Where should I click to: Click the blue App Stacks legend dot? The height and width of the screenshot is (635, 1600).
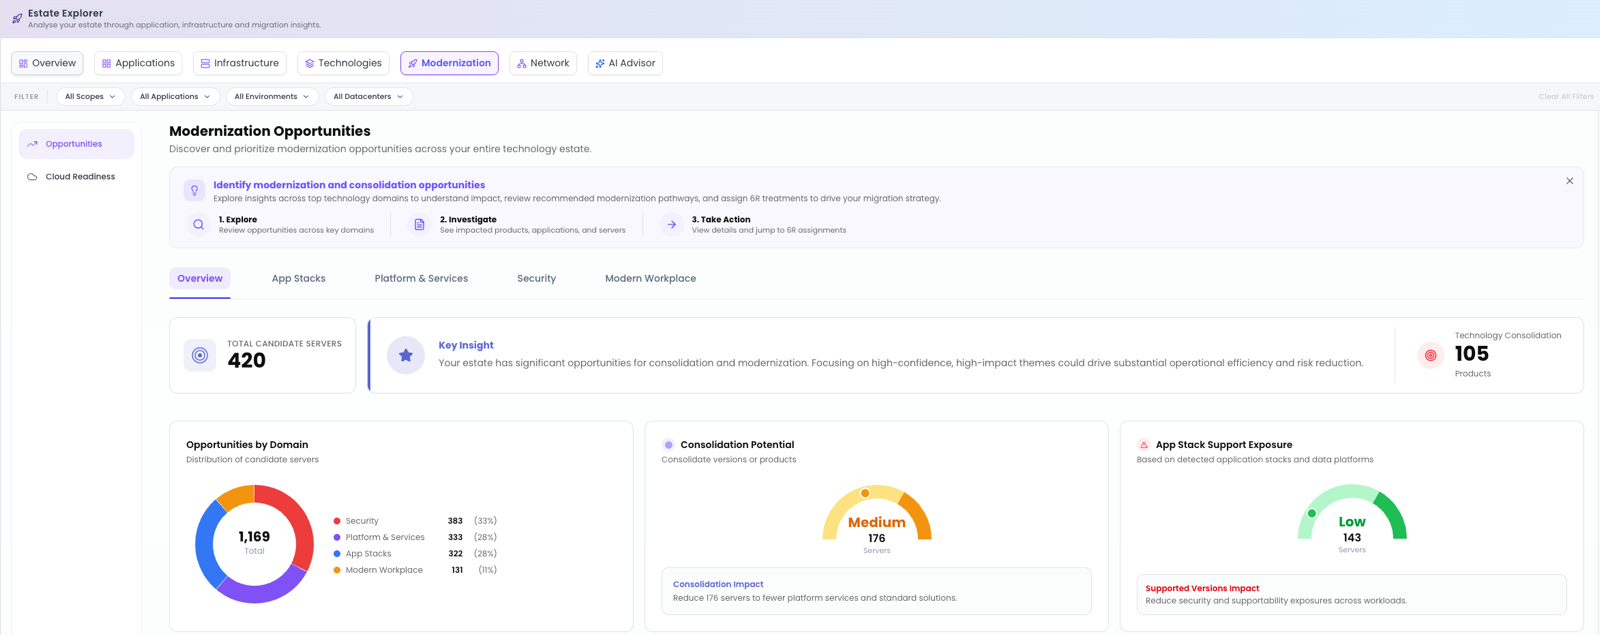(x=337, y=554)
